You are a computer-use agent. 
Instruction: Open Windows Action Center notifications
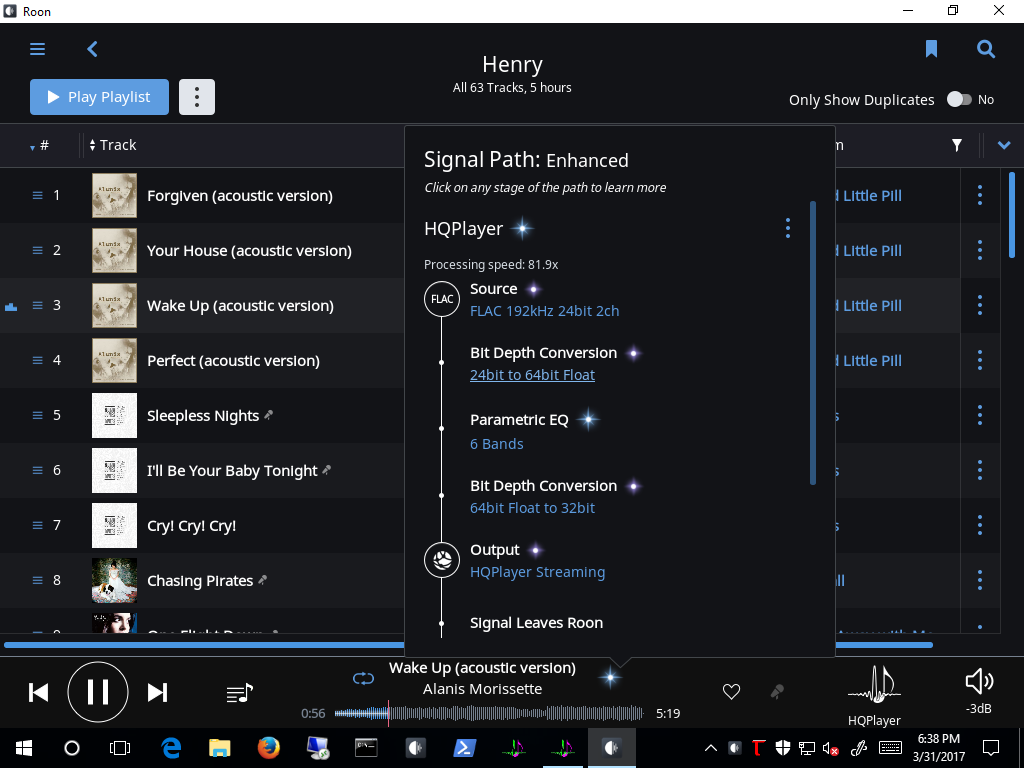(x=991, y=748)
